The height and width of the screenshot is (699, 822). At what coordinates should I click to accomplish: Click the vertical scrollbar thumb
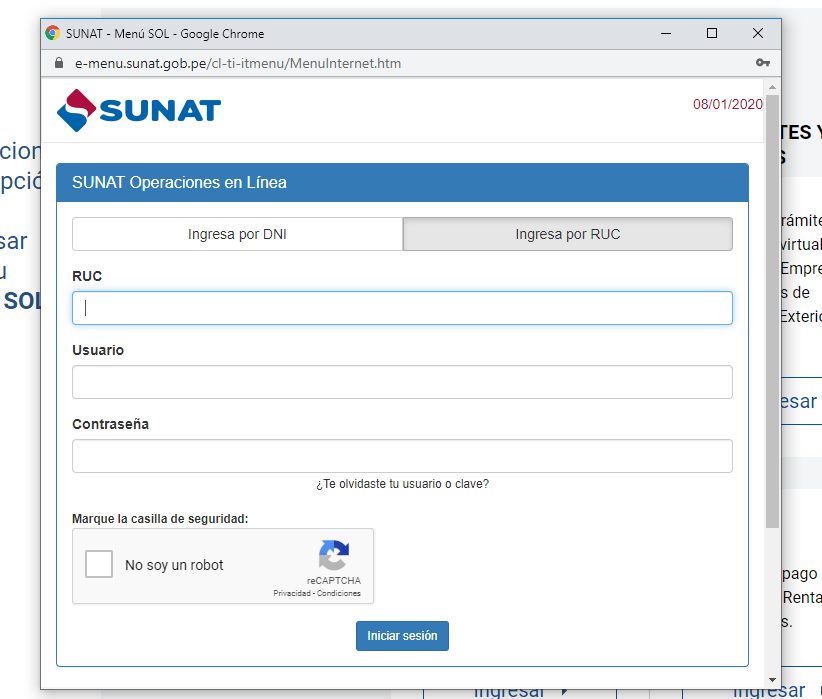(772, 311)
